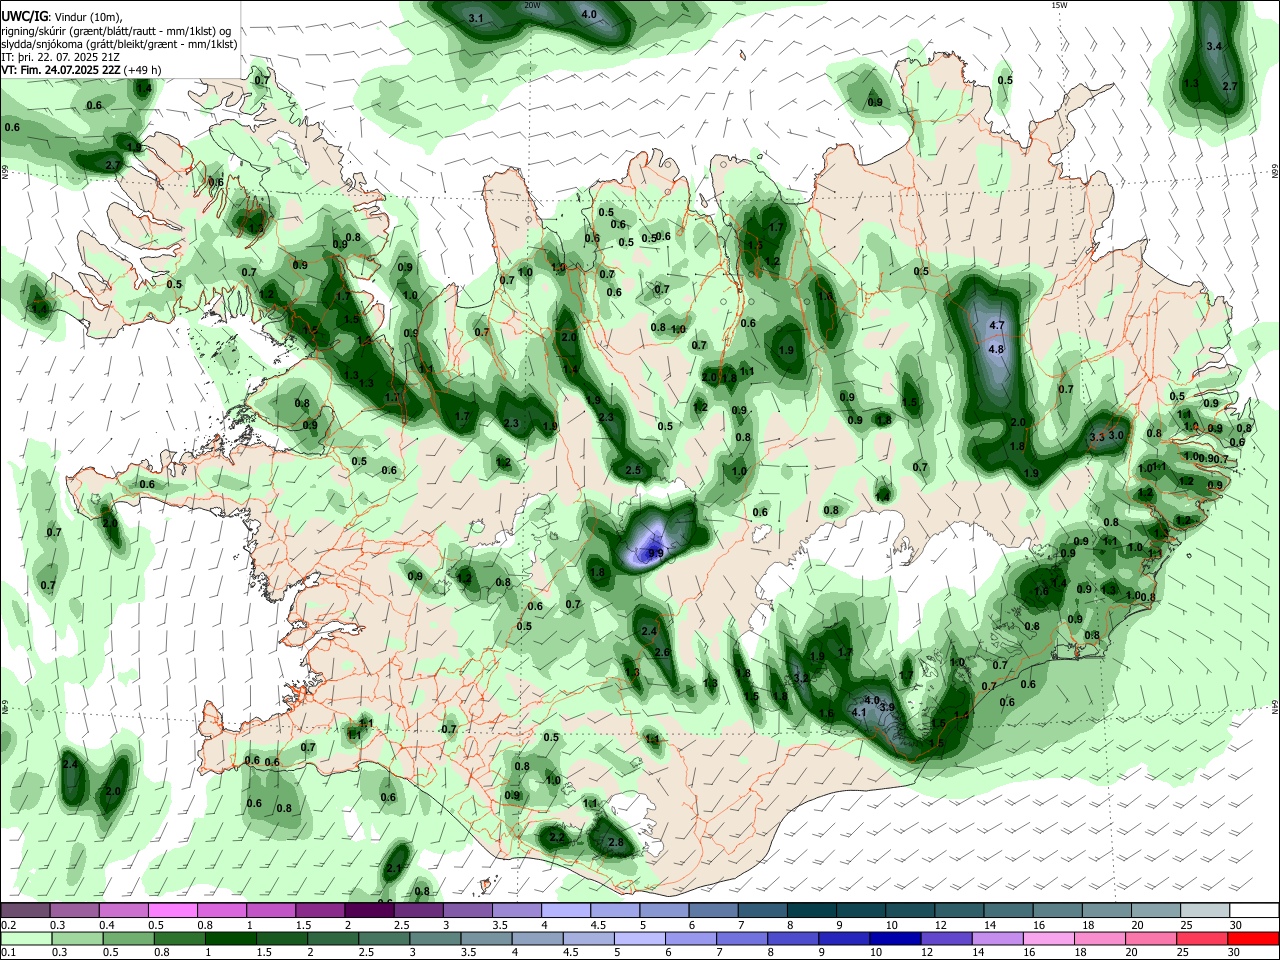The width and height of the screenshot is (1280, 960).
Task: Click the 2.2 value near the south coast
Action: (557, 836)
